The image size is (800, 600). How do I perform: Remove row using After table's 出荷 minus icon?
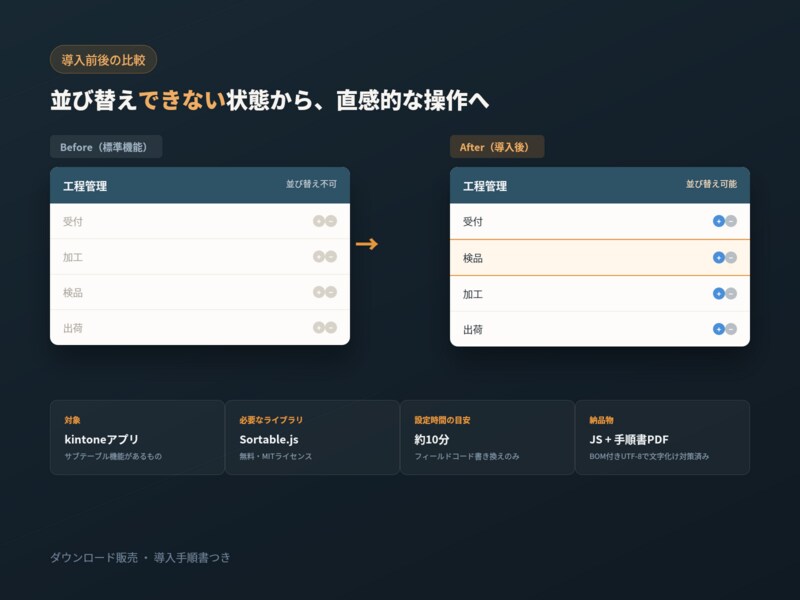(x=731, y=329)
